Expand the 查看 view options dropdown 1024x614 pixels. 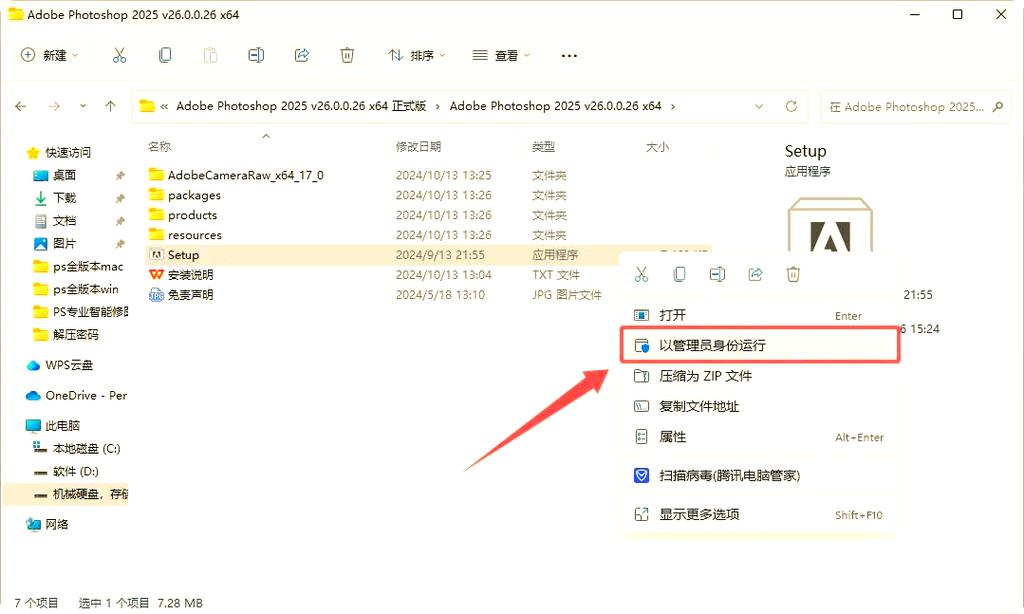pos(500,55)
